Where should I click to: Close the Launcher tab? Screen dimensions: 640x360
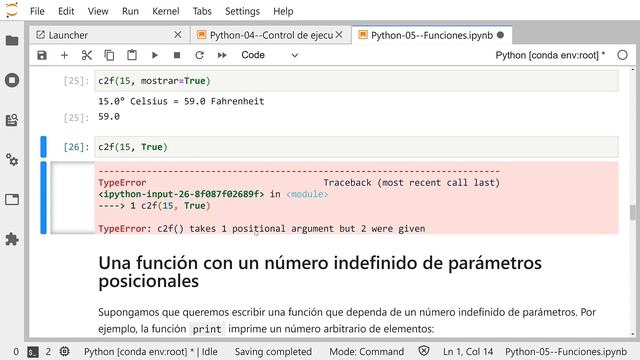(x=178, y=35)
